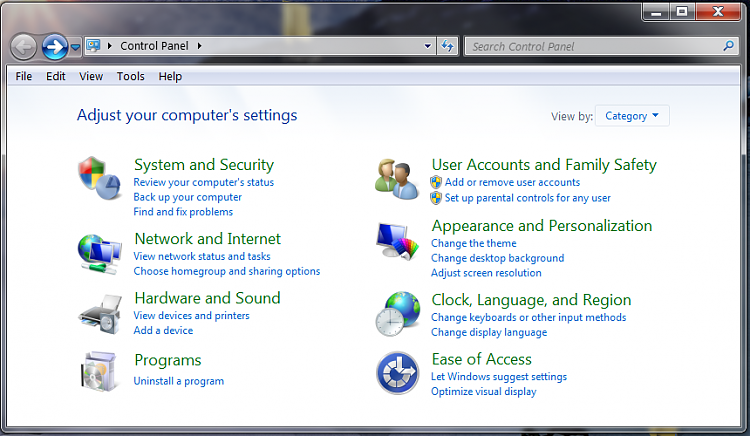Image resolution: width=750 pixels, height=436 pixels.
Task: Open System and Security shield icon
Action: coord(99,178)
